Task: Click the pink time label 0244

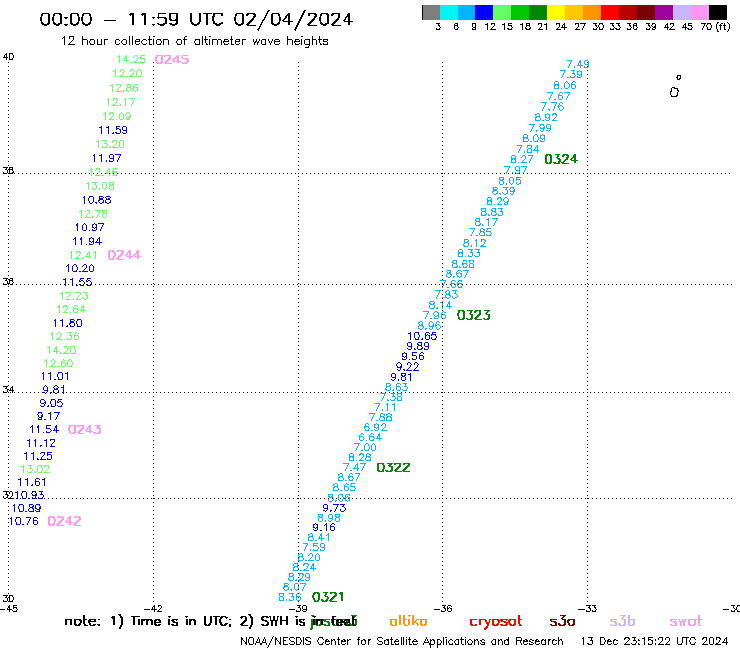Action: 124,255
